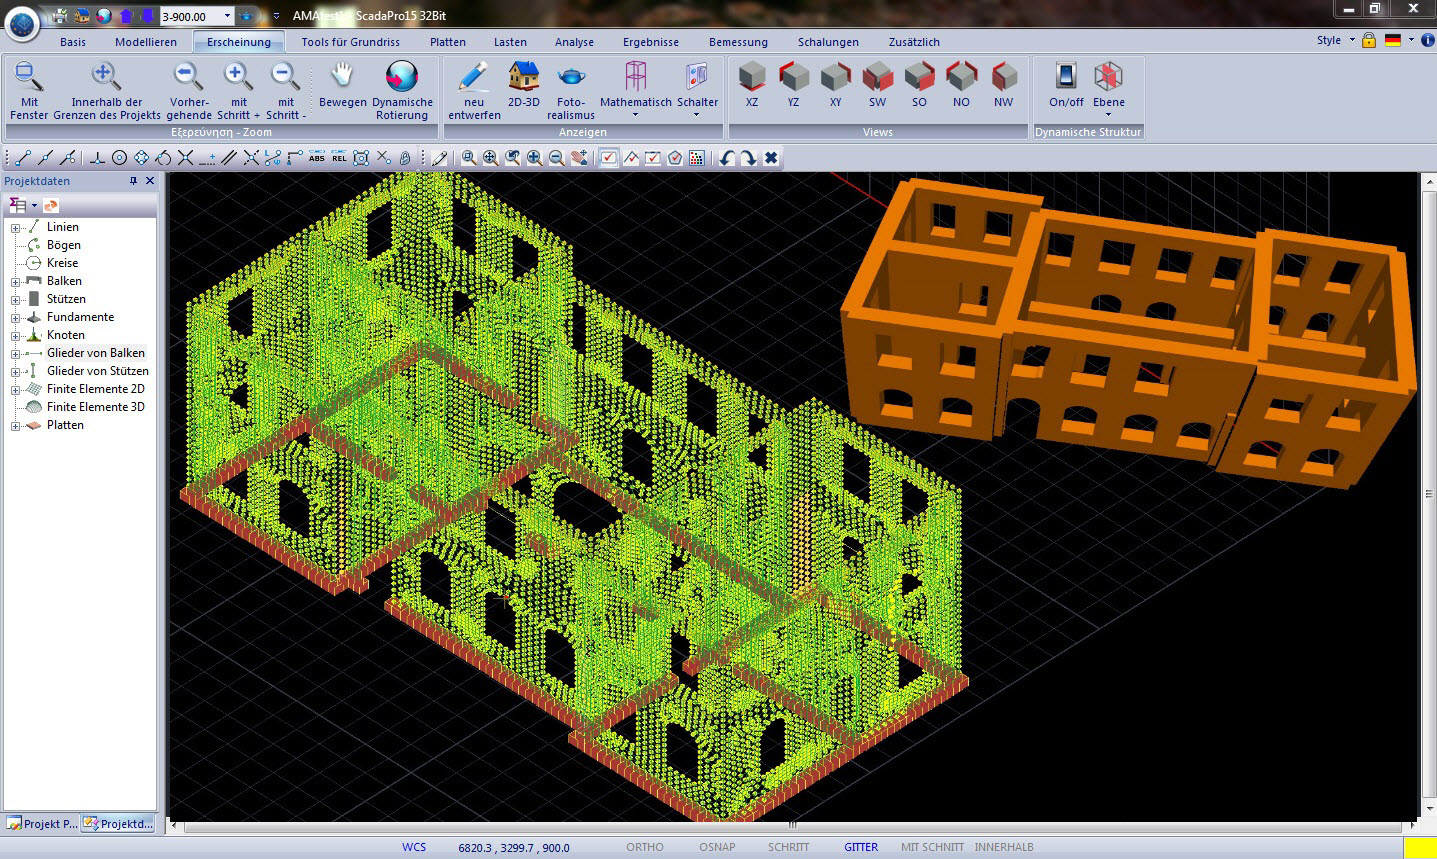Choose the XZ view cube
The height and width of the screenshot is (859, 1437).
[x=752, y=78]
